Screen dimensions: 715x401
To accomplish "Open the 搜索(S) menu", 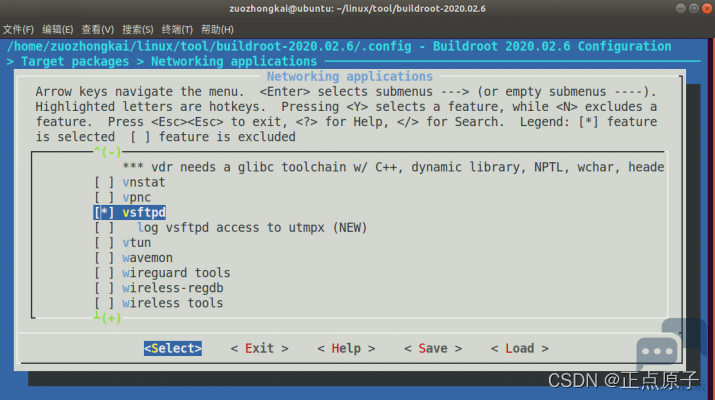I will click(x=138, y=30).
